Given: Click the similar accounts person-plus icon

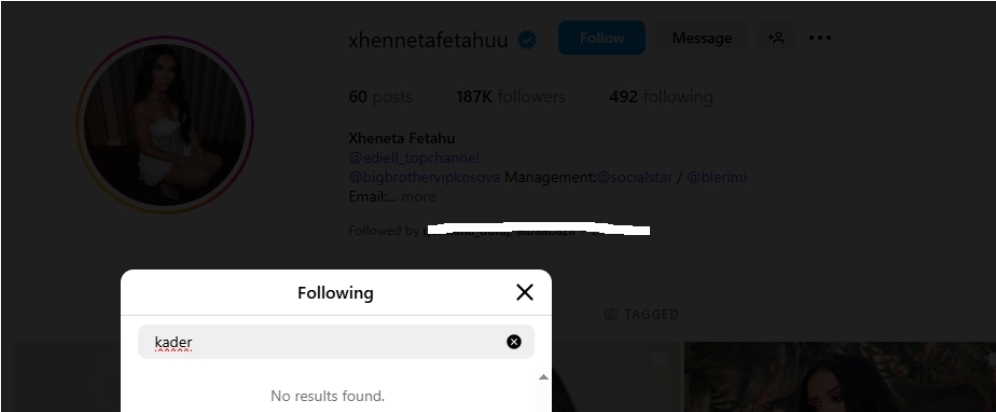Looking at the screenshot, I should click(x=776, y=39).
